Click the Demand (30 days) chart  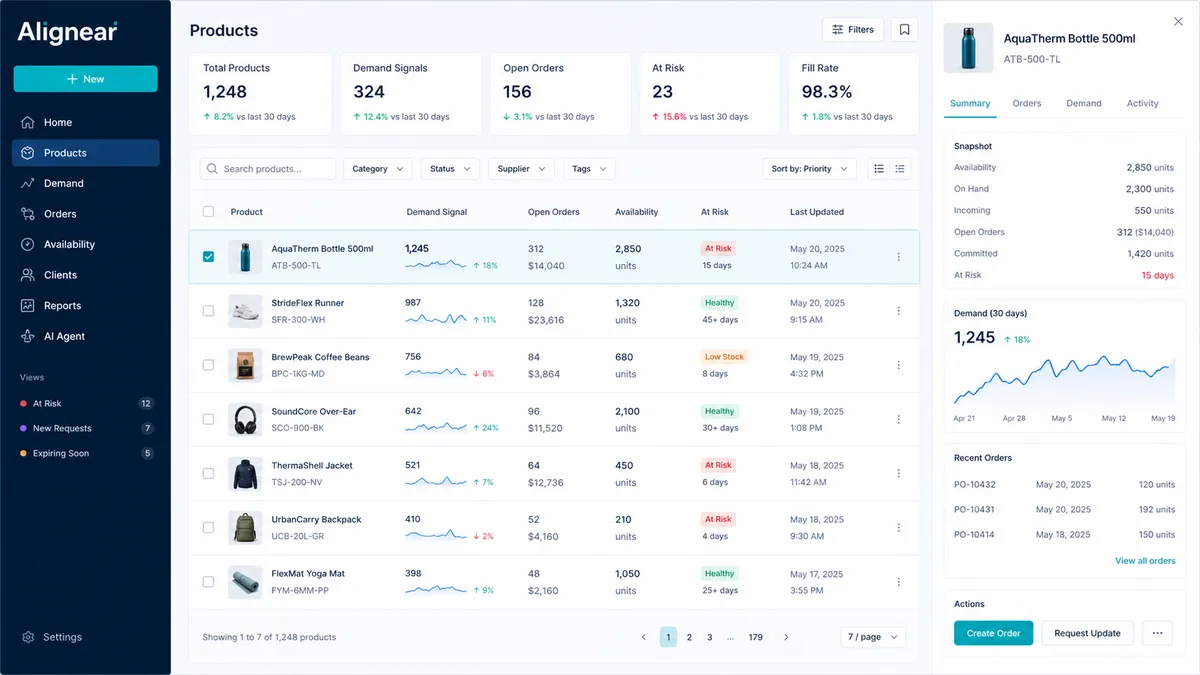coord(1064,379)
